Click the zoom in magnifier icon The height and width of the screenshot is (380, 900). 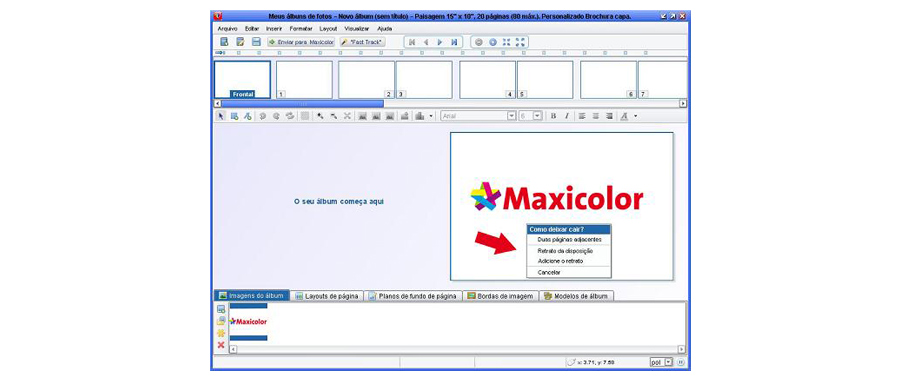coord(492,42)
